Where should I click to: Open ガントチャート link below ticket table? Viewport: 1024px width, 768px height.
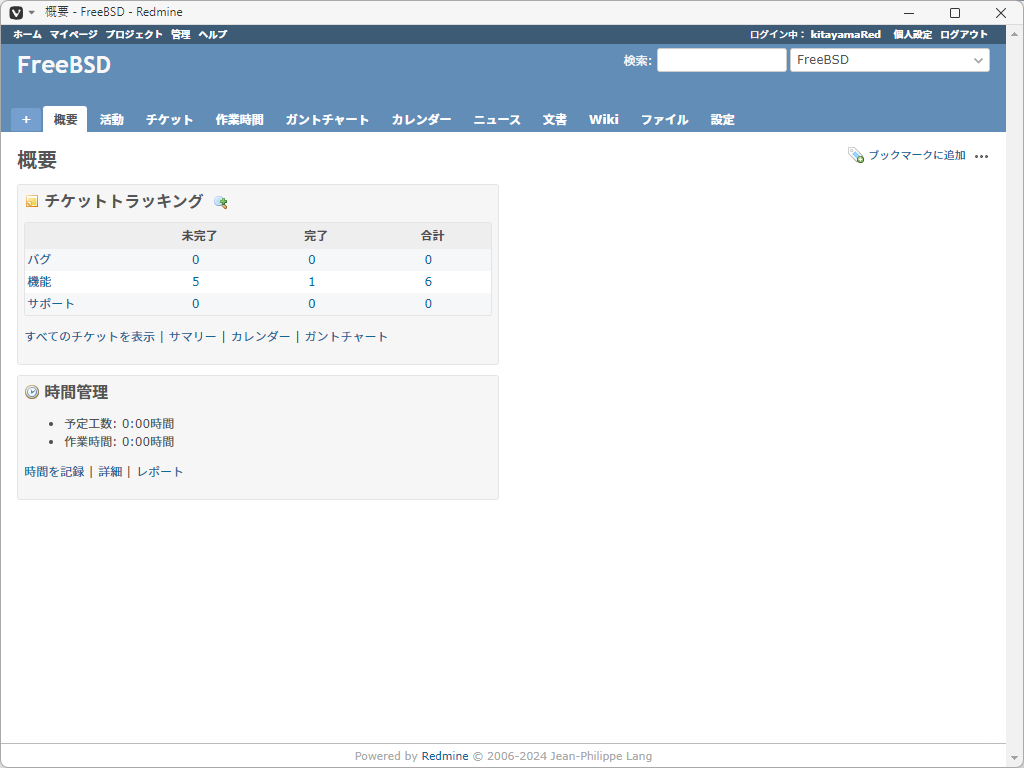click(346, 337)
